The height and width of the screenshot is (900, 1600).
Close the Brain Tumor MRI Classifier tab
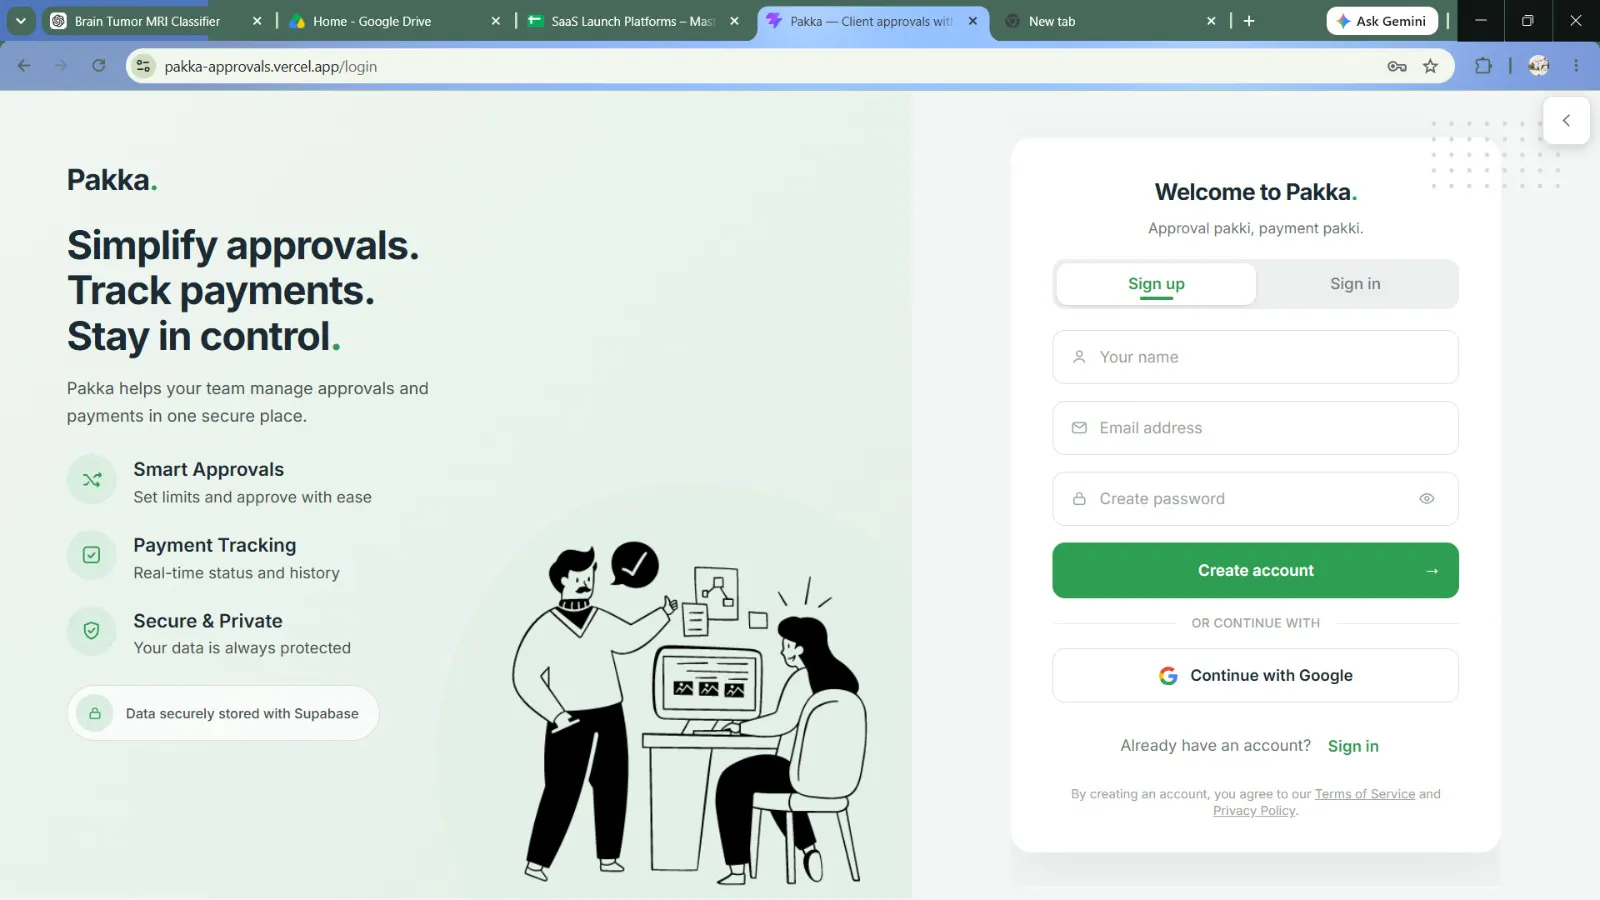coord(257,21)
